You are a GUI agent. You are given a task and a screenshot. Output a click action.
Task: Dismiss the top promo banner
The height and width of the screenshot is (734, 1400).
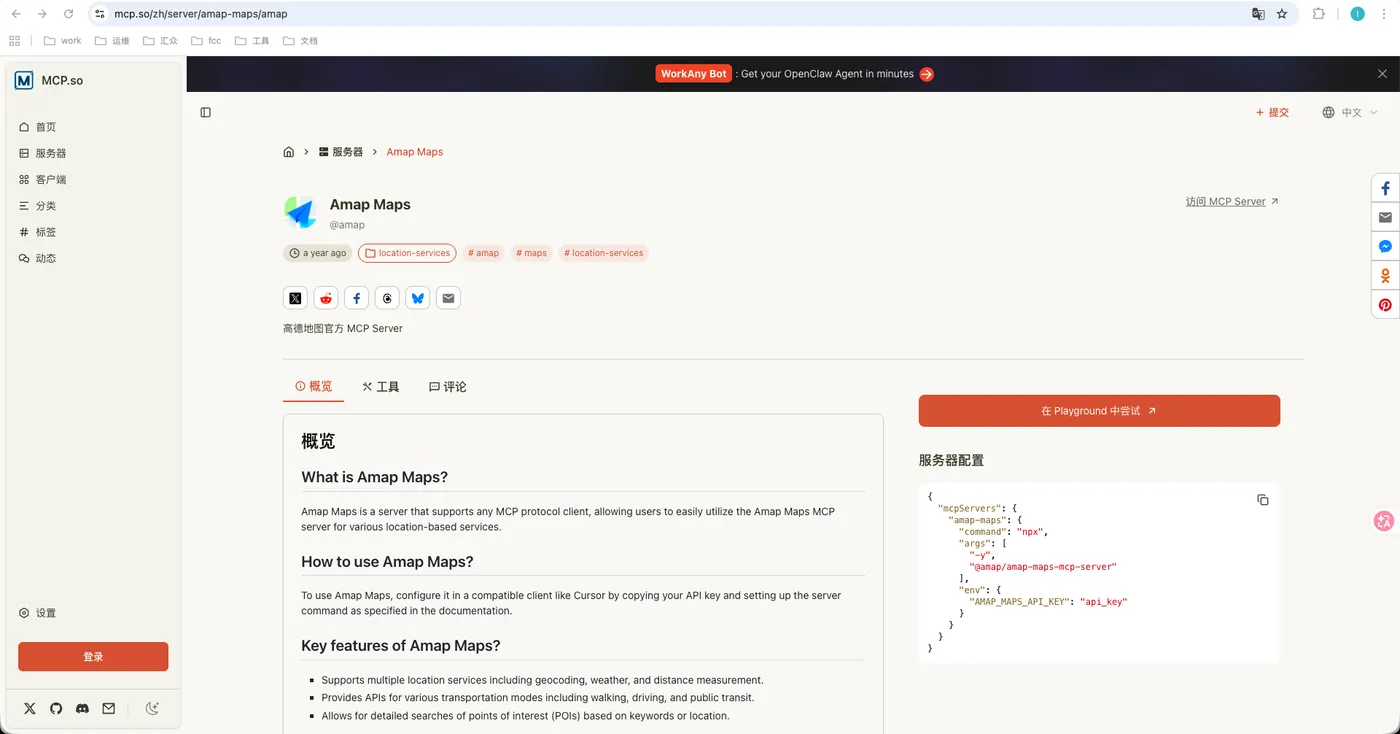coord(1382,74)
